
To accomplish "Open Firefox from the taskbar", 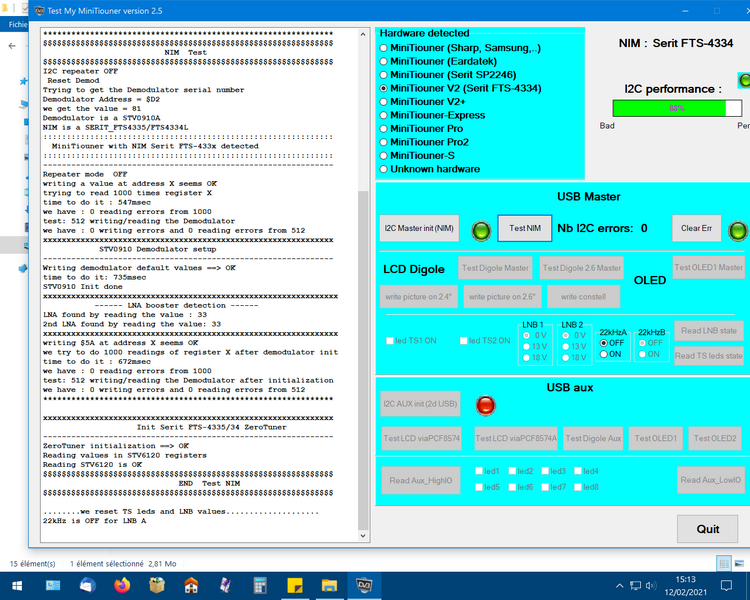I will (x=122, y=586).
